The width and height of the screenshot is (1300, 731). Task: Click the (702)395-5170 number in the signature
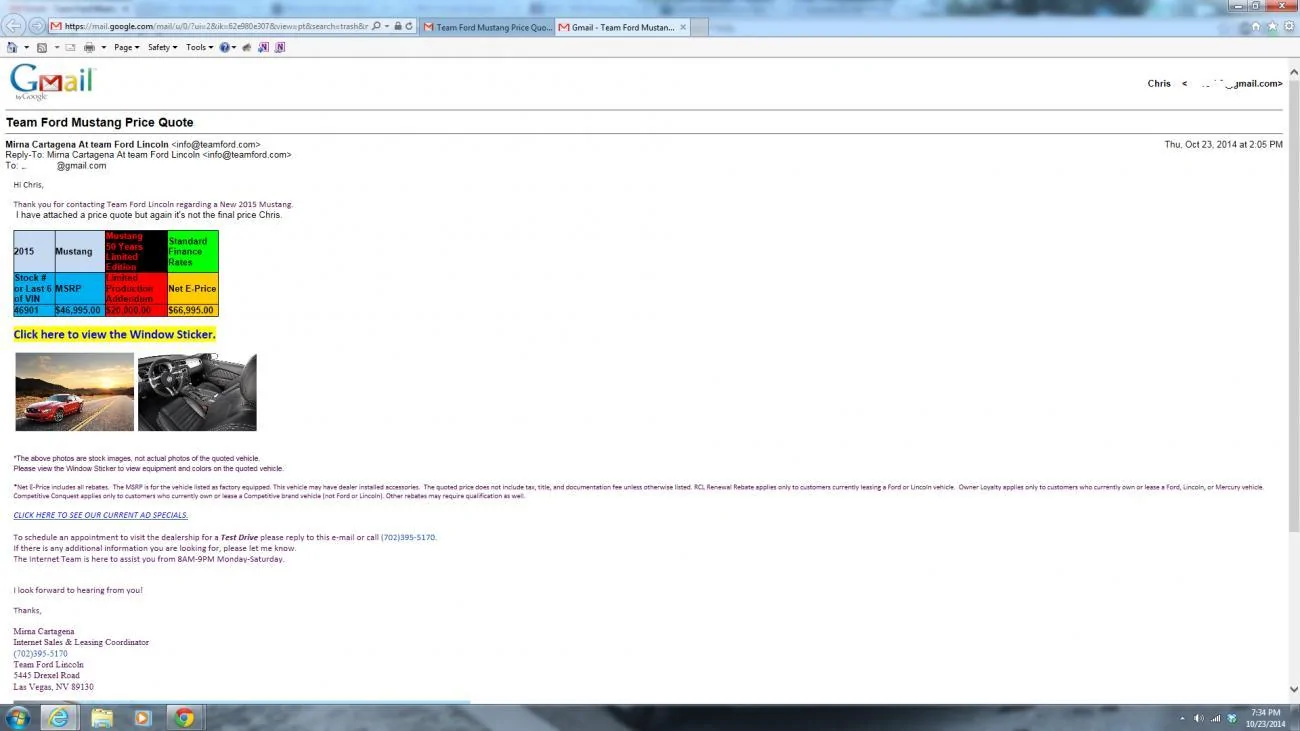40,653
